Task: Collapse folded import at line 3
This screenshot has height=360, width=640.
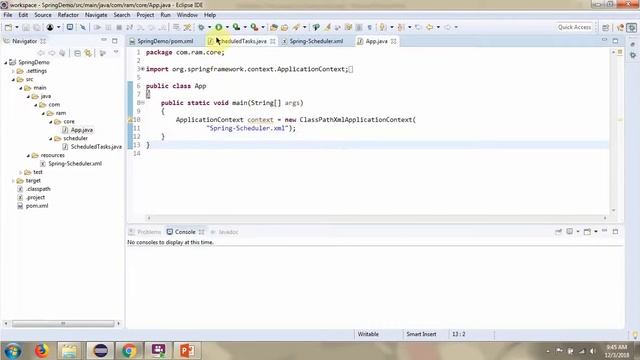Action: (142, 69)
